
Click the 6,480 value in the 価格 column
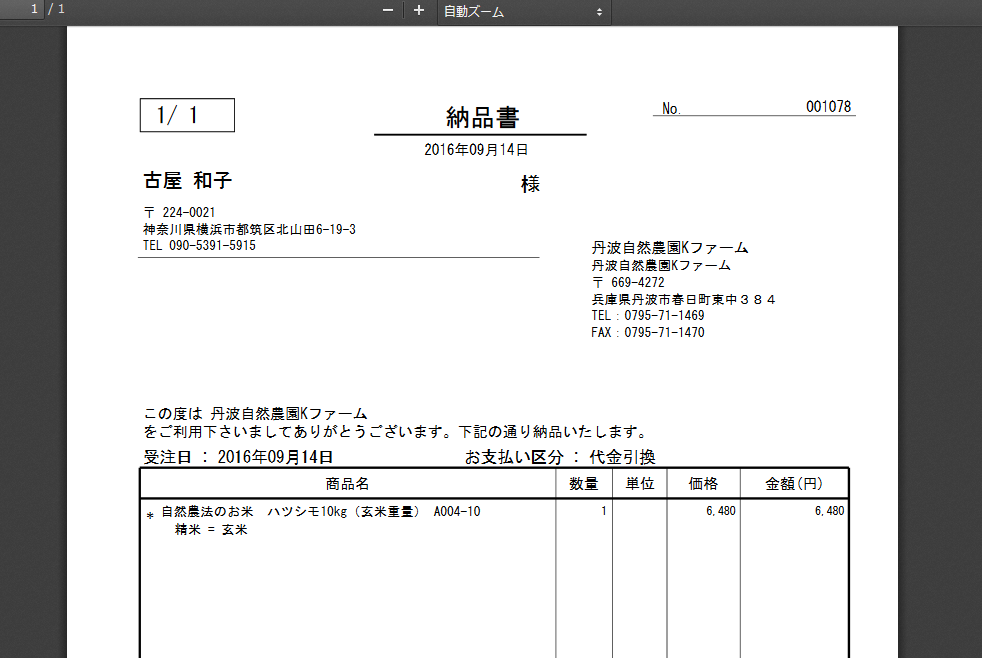coord(721,511)
